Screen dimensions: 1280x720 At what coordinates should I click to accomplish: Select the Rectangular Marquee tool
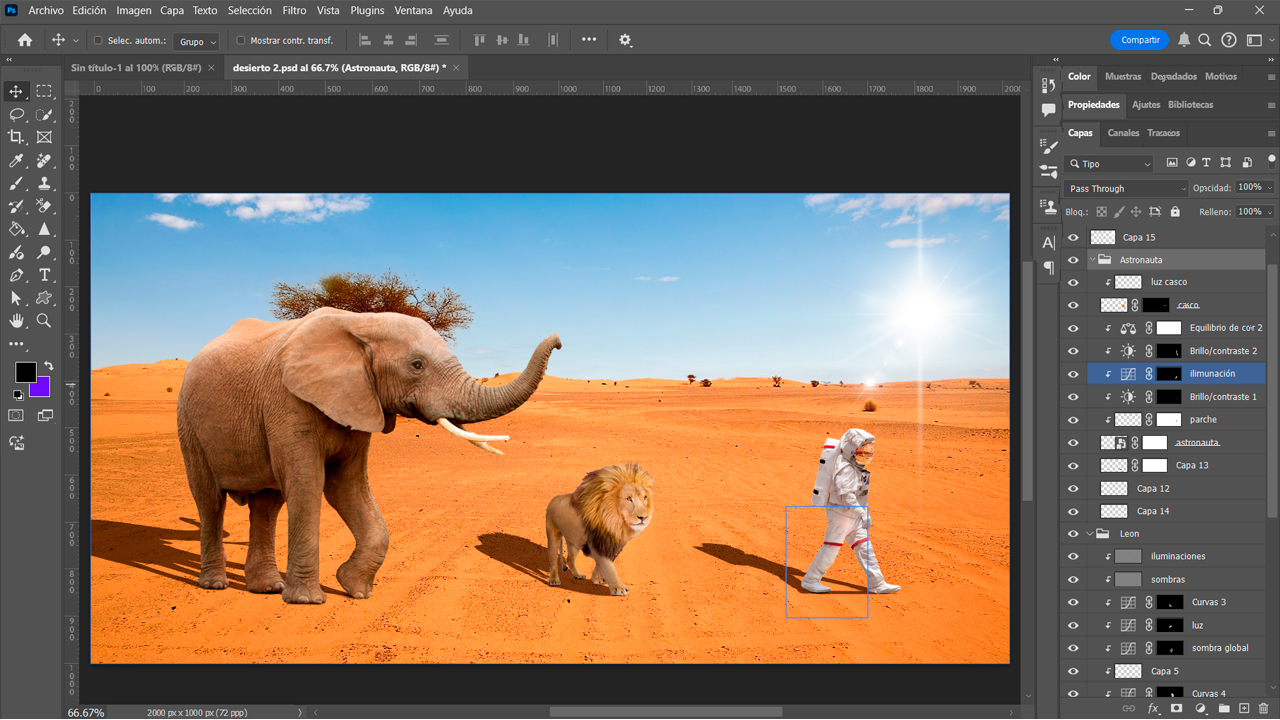click(44, 92)
